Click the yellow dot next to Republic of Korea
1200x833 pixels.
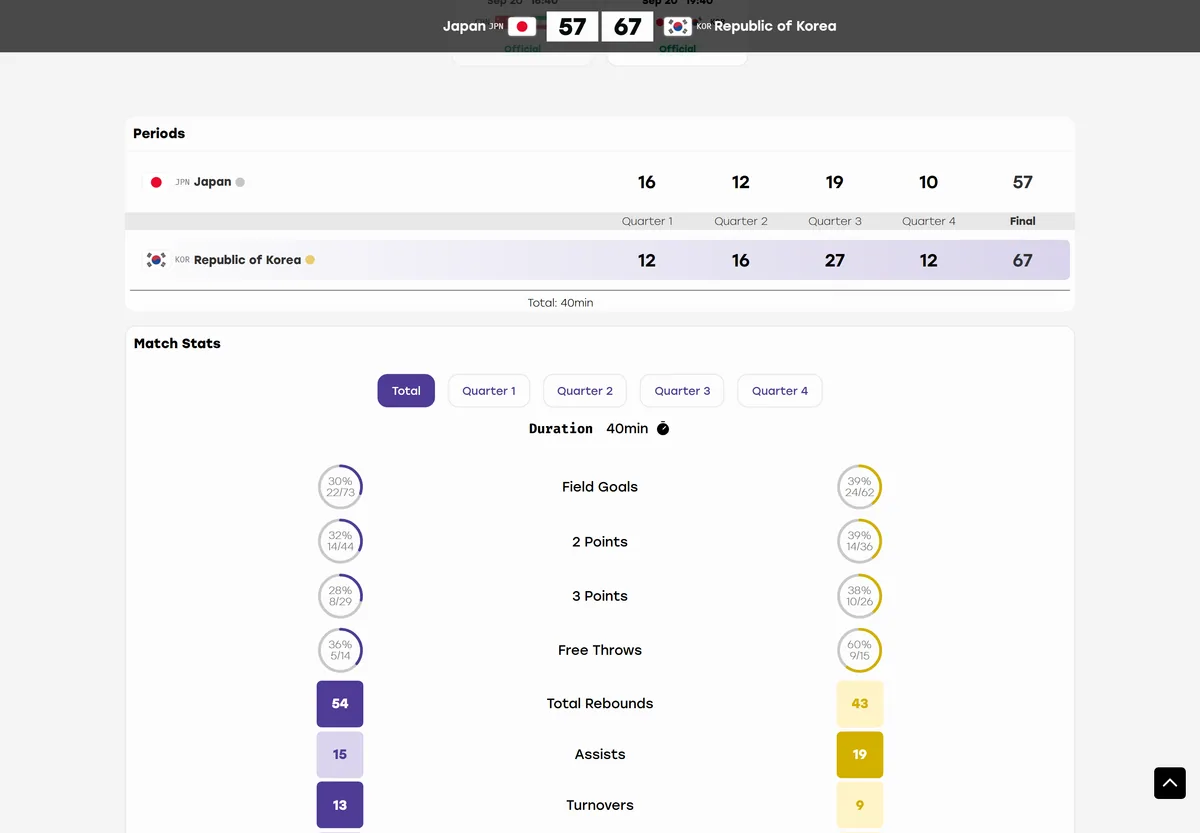click(310, 260)
